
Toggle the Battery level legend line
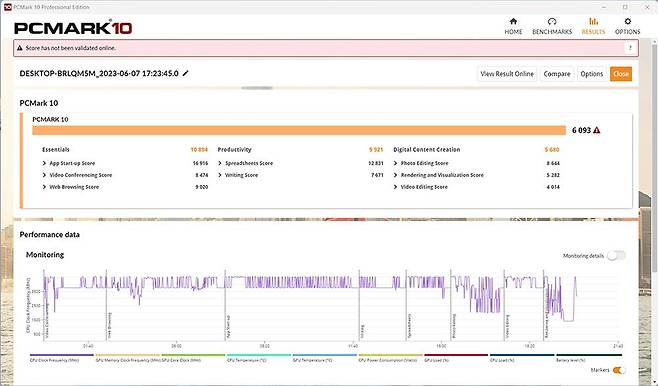pyautogui.click(x=589, y=355)
